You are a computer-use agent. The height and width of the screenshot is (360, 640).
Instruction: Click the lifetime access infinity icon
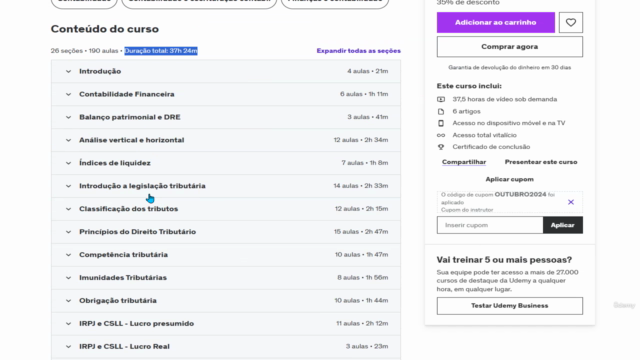pos(441,135)
